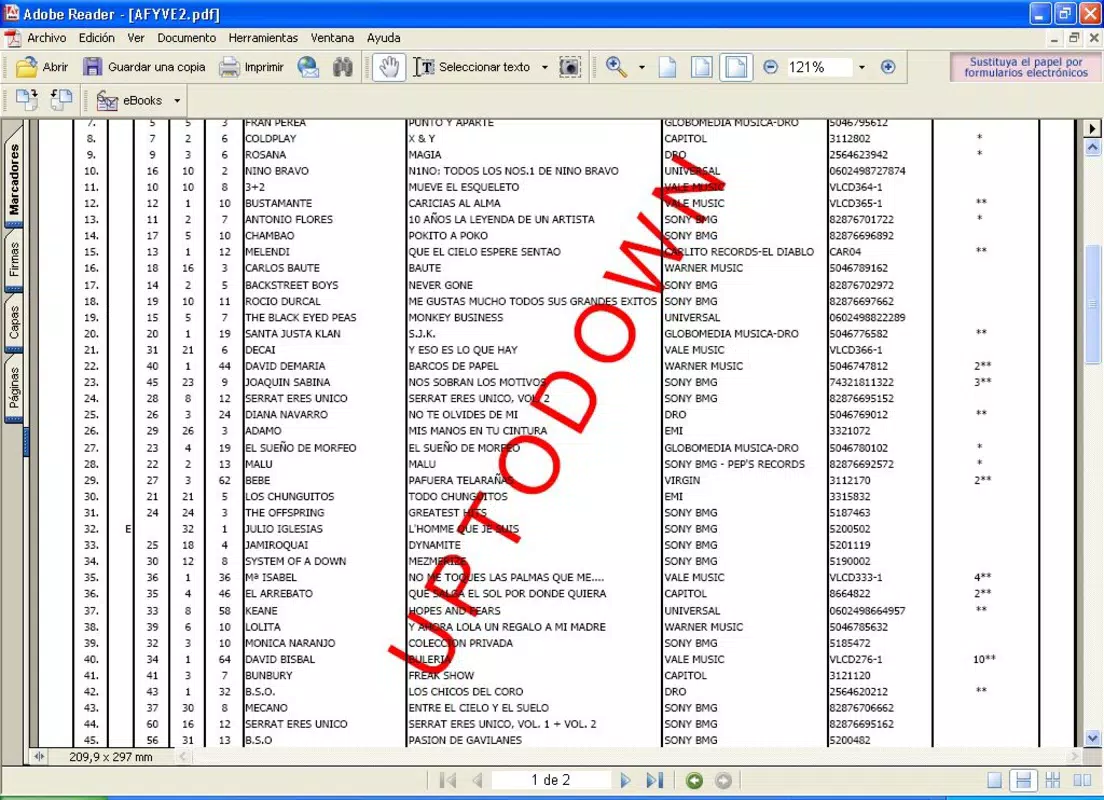Open the Ayuda menu
The width and height of the screenshot is (1104, 800).
(x=384, y=38)
